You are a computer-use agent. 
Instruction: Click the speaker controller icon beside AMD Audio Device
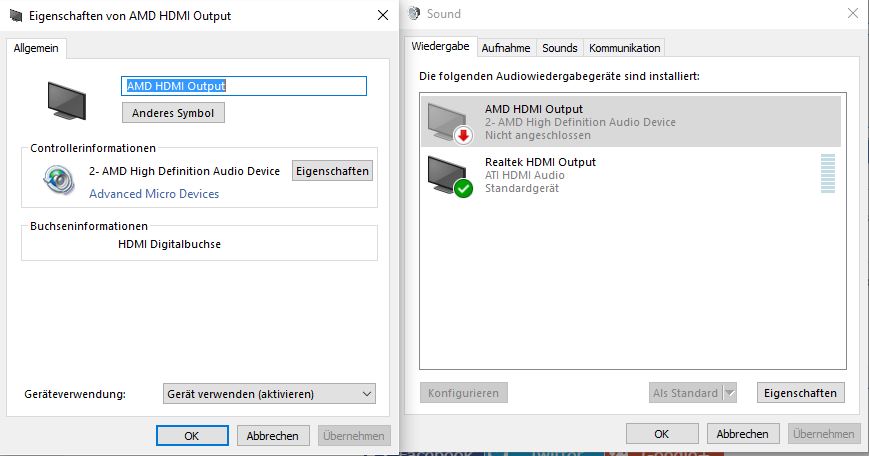[x=59, y=180]
